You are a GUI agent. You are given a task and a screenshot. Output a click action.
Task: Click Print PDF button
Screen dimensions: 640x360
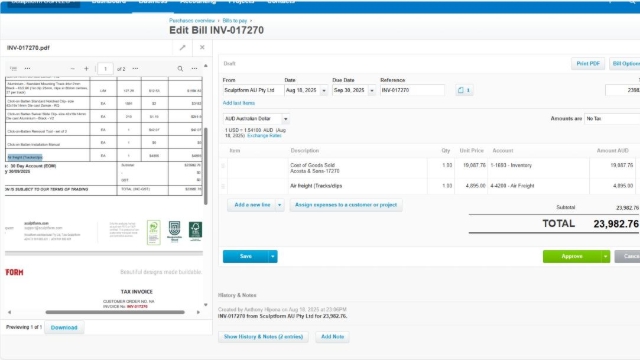point(588,64)
